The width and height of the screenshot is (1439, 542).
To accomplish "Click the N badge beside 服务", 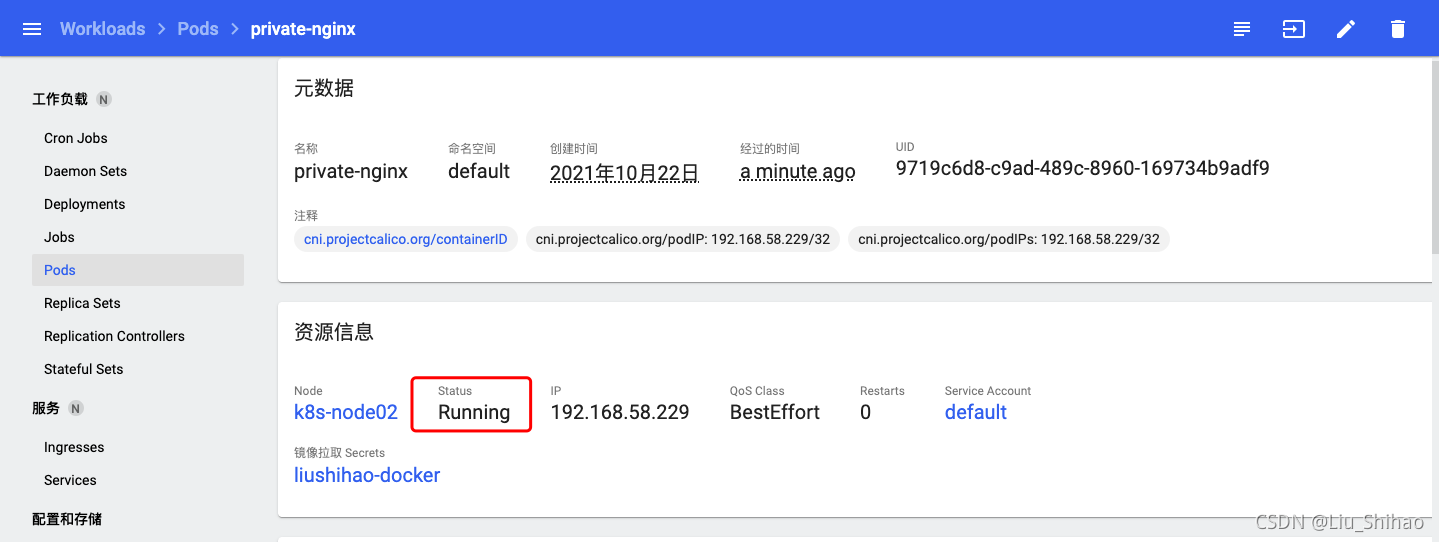I will pos(76,408).
